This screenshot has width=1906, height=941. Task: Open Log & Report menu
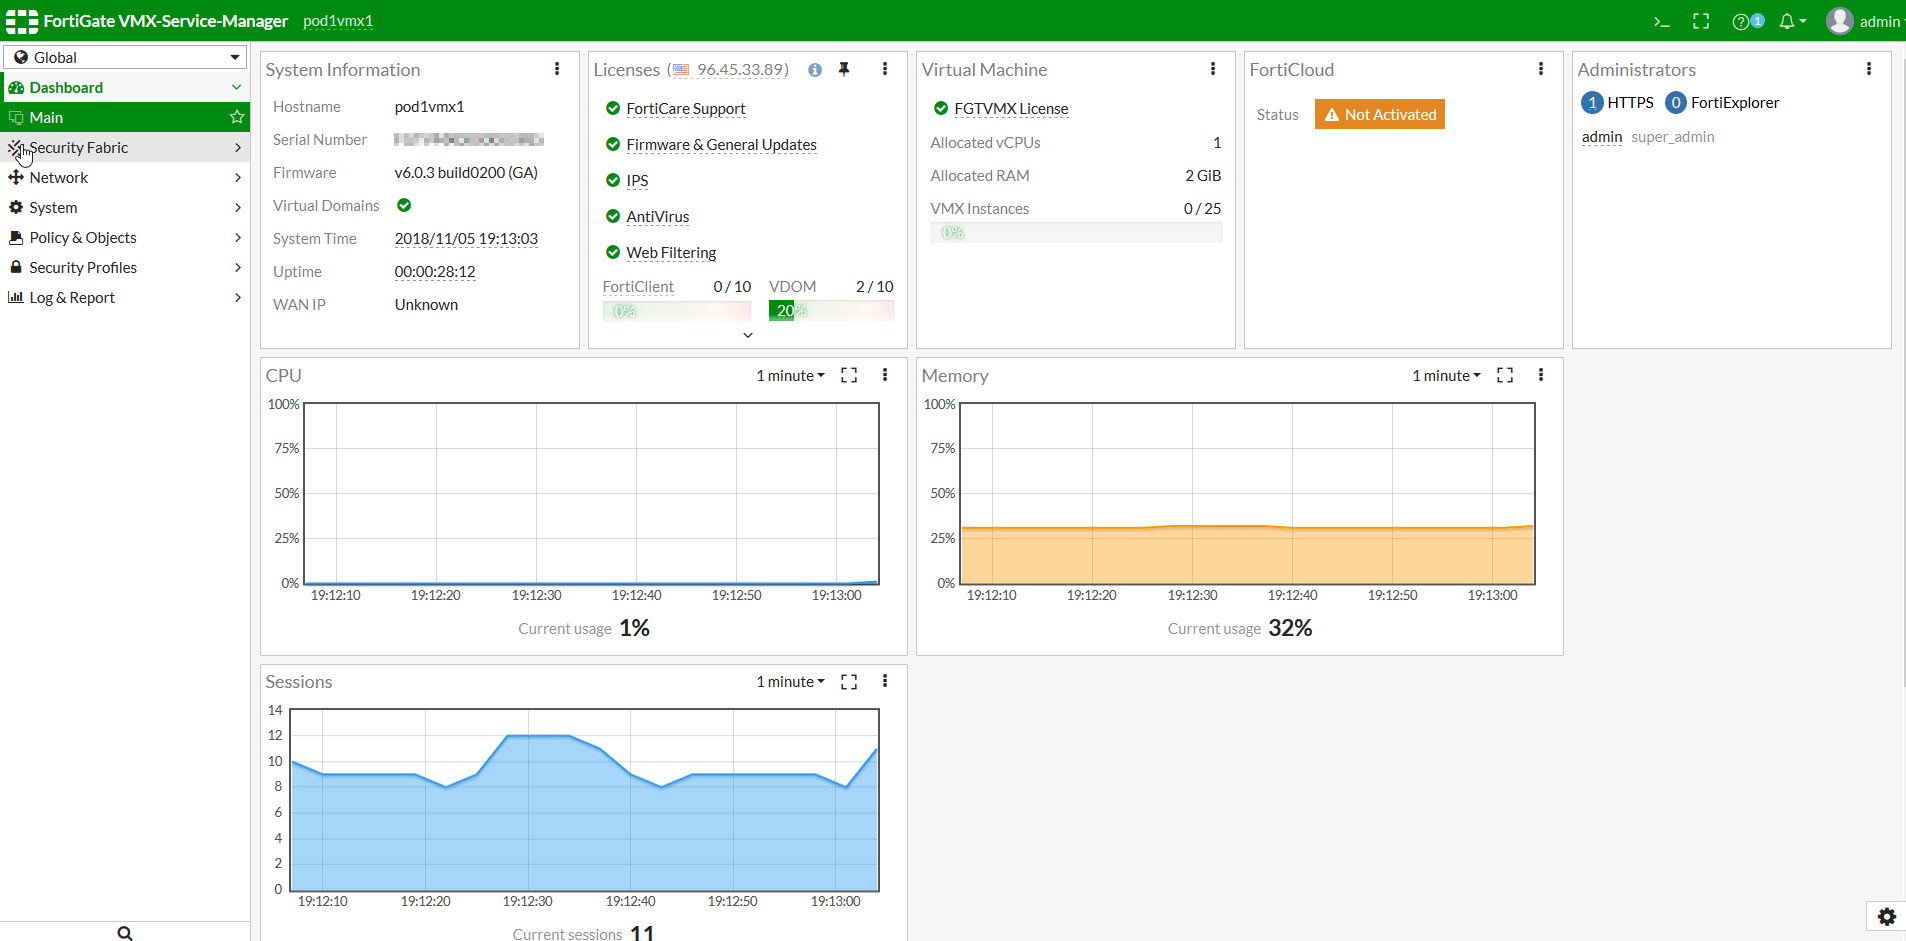pos(125,297)
